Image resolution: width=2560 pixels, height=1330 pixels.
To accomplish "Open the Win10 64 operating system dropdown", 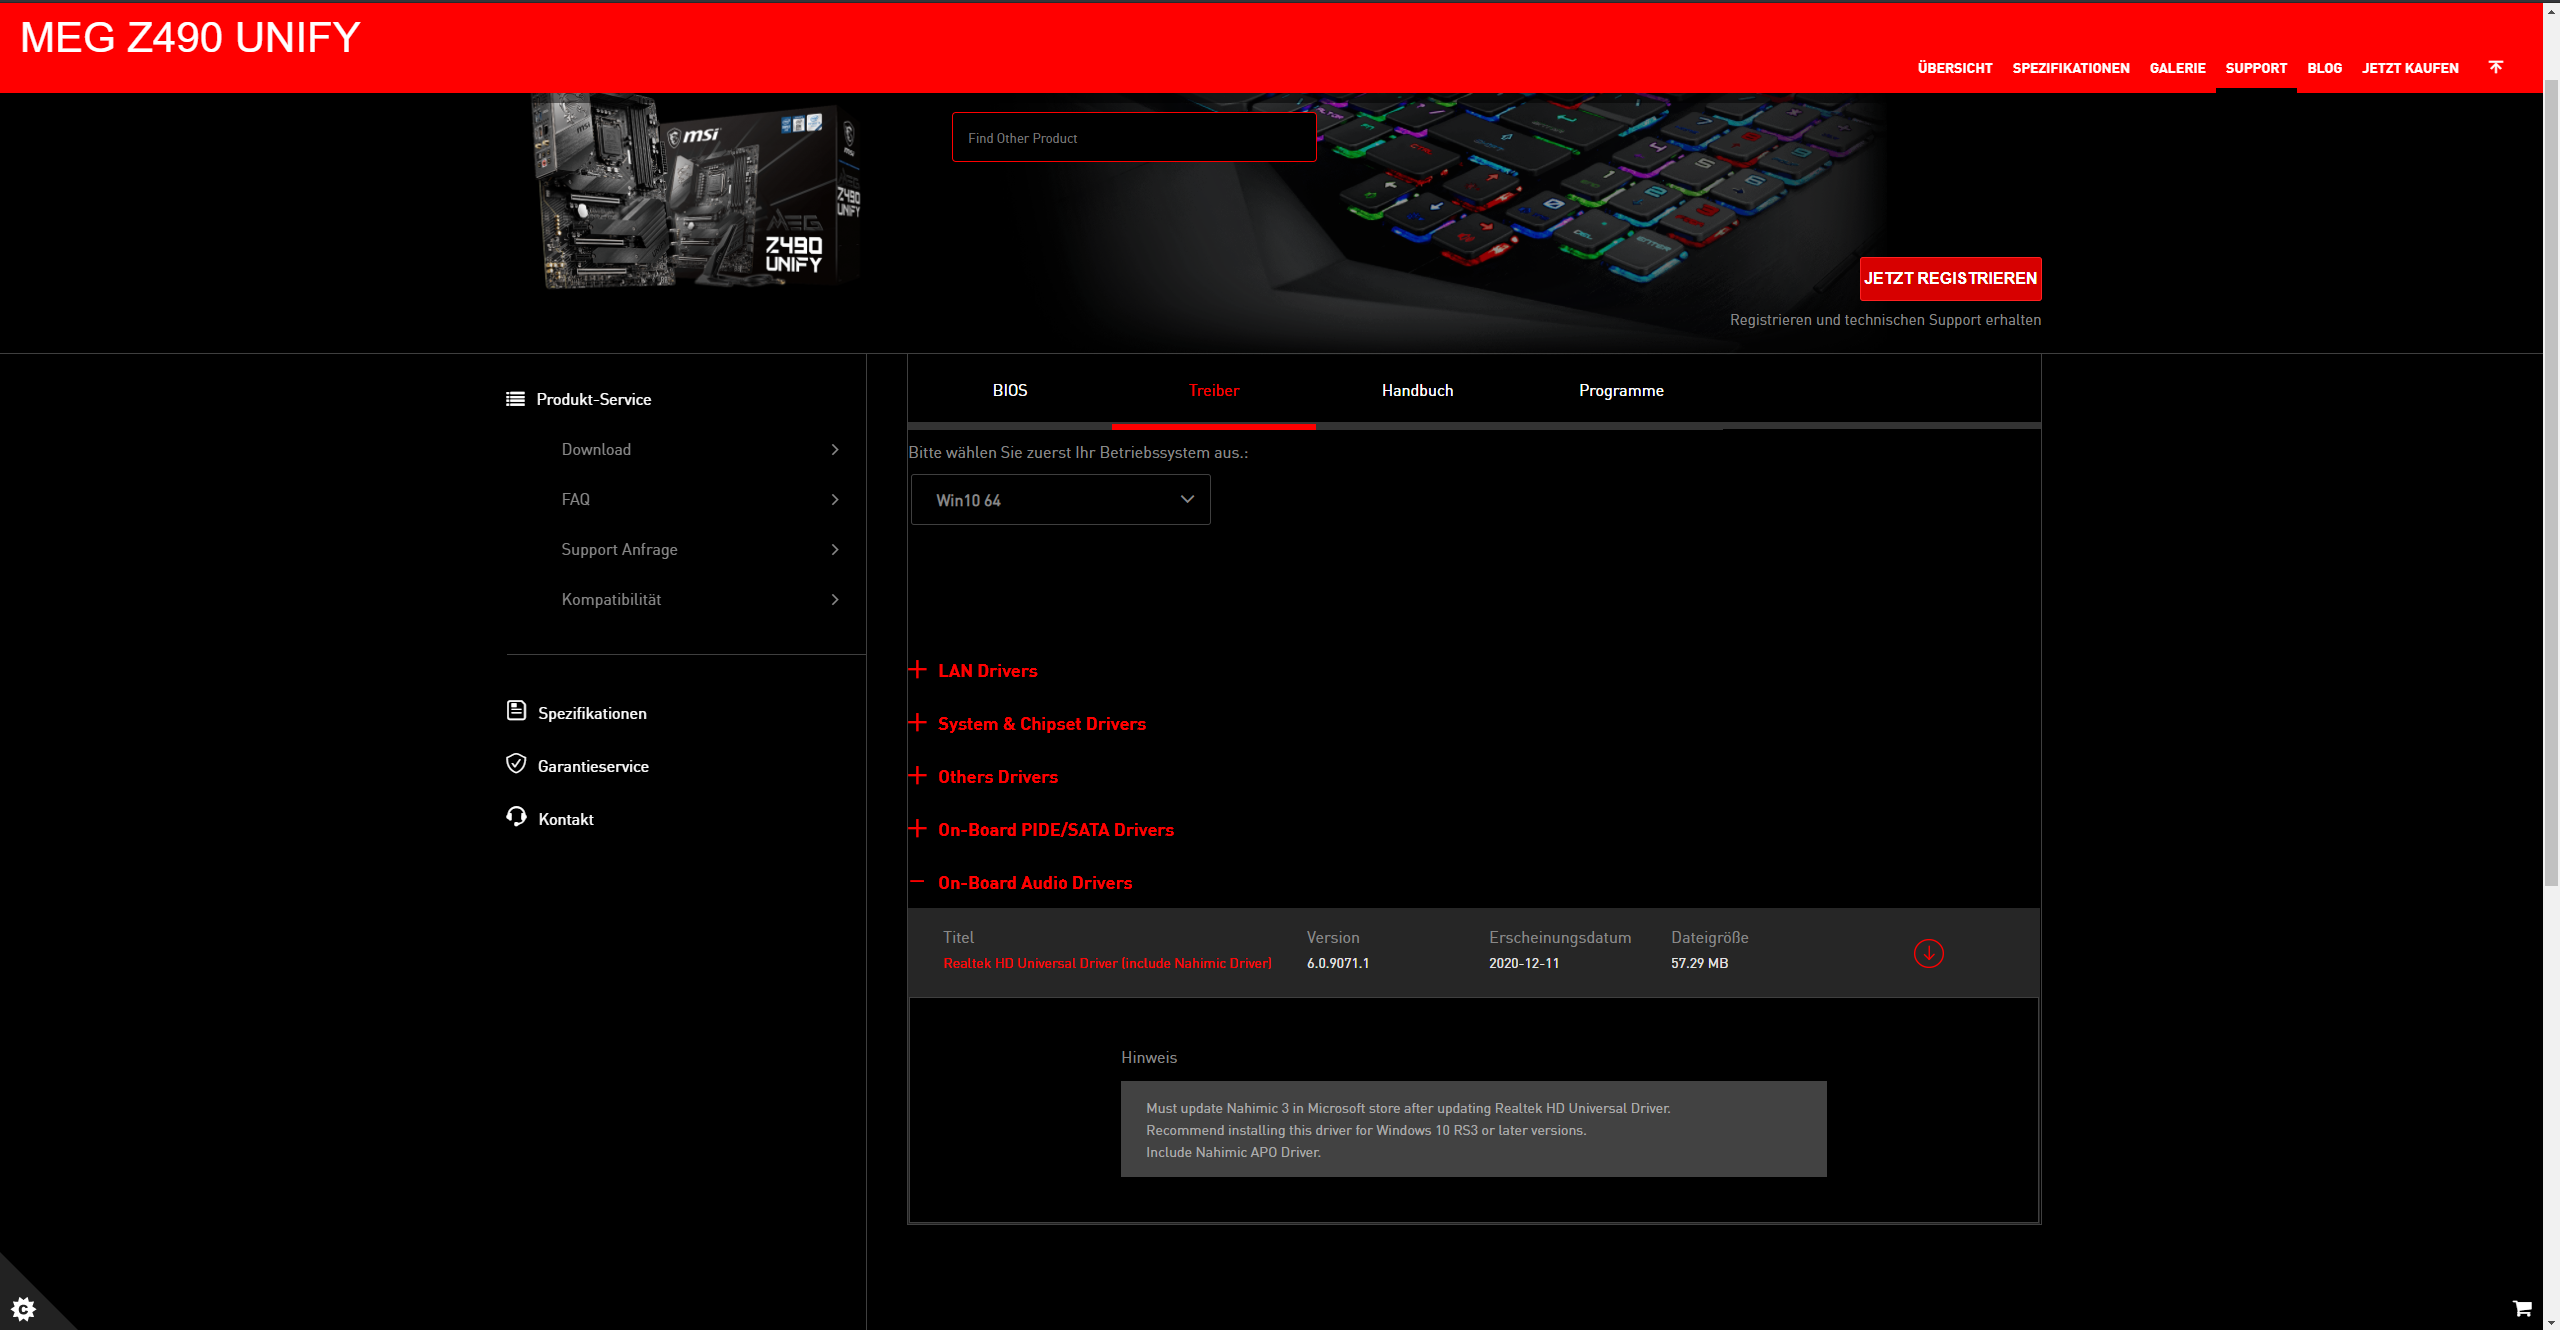I will pos(1060,500).
